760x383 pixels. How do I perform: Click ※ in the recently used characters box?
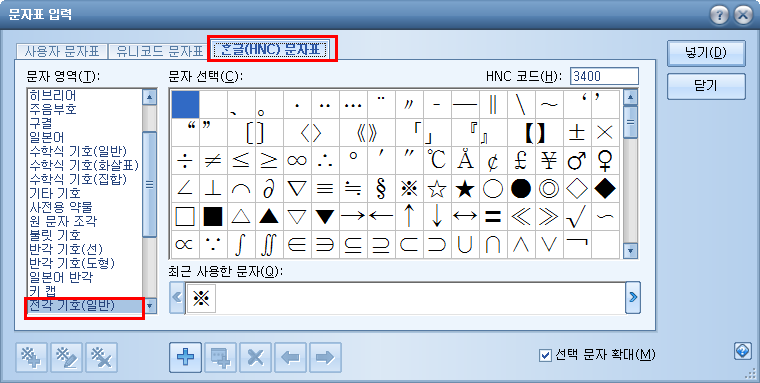tap(201, 298)
